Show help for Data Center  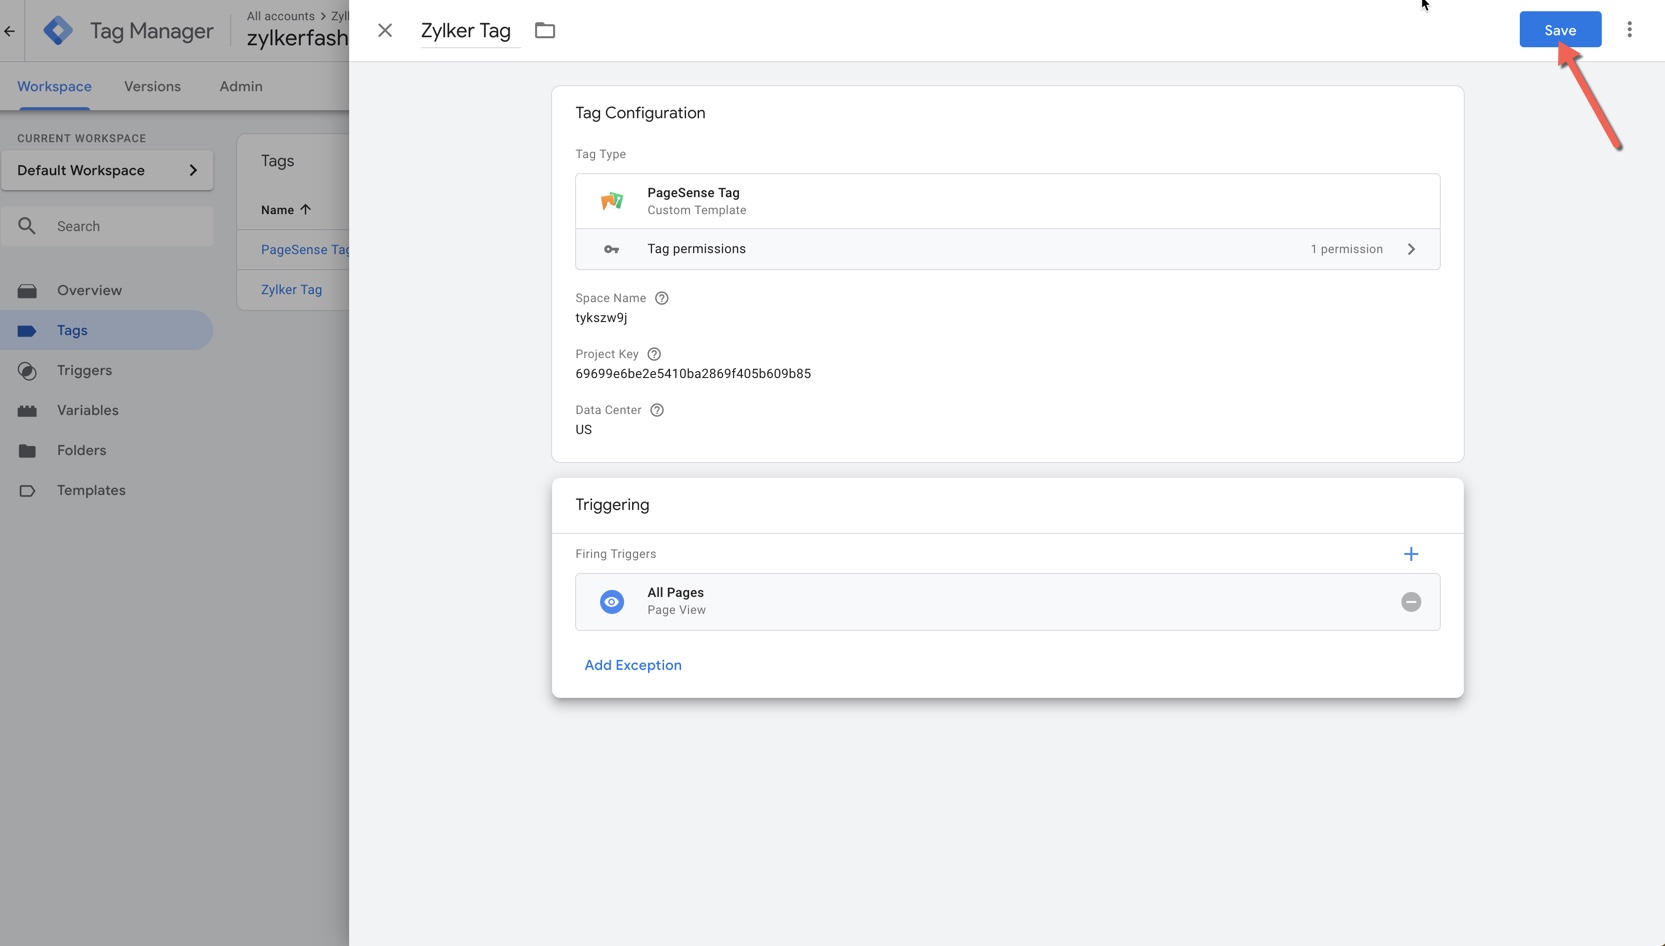click(x=657, y=410)
